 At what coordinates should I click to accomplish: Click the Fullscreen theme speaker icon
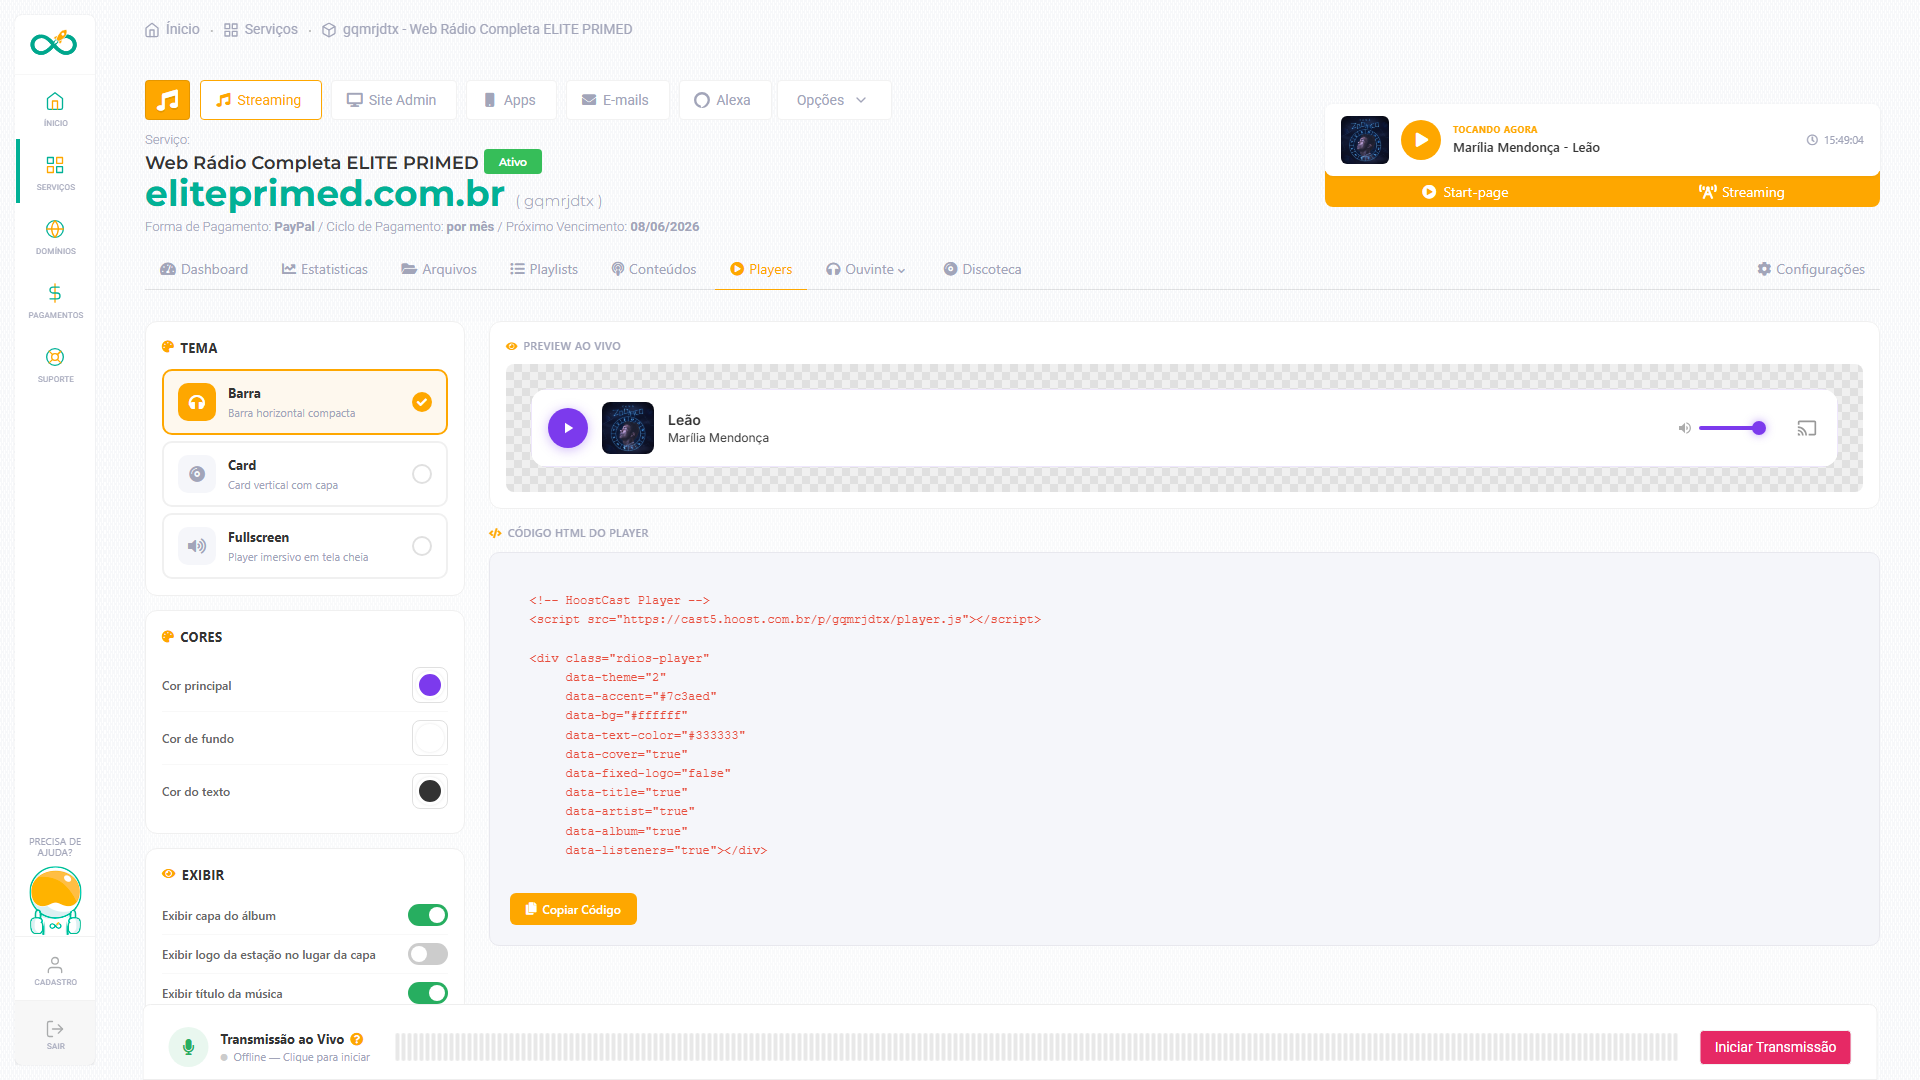point(197,546)
